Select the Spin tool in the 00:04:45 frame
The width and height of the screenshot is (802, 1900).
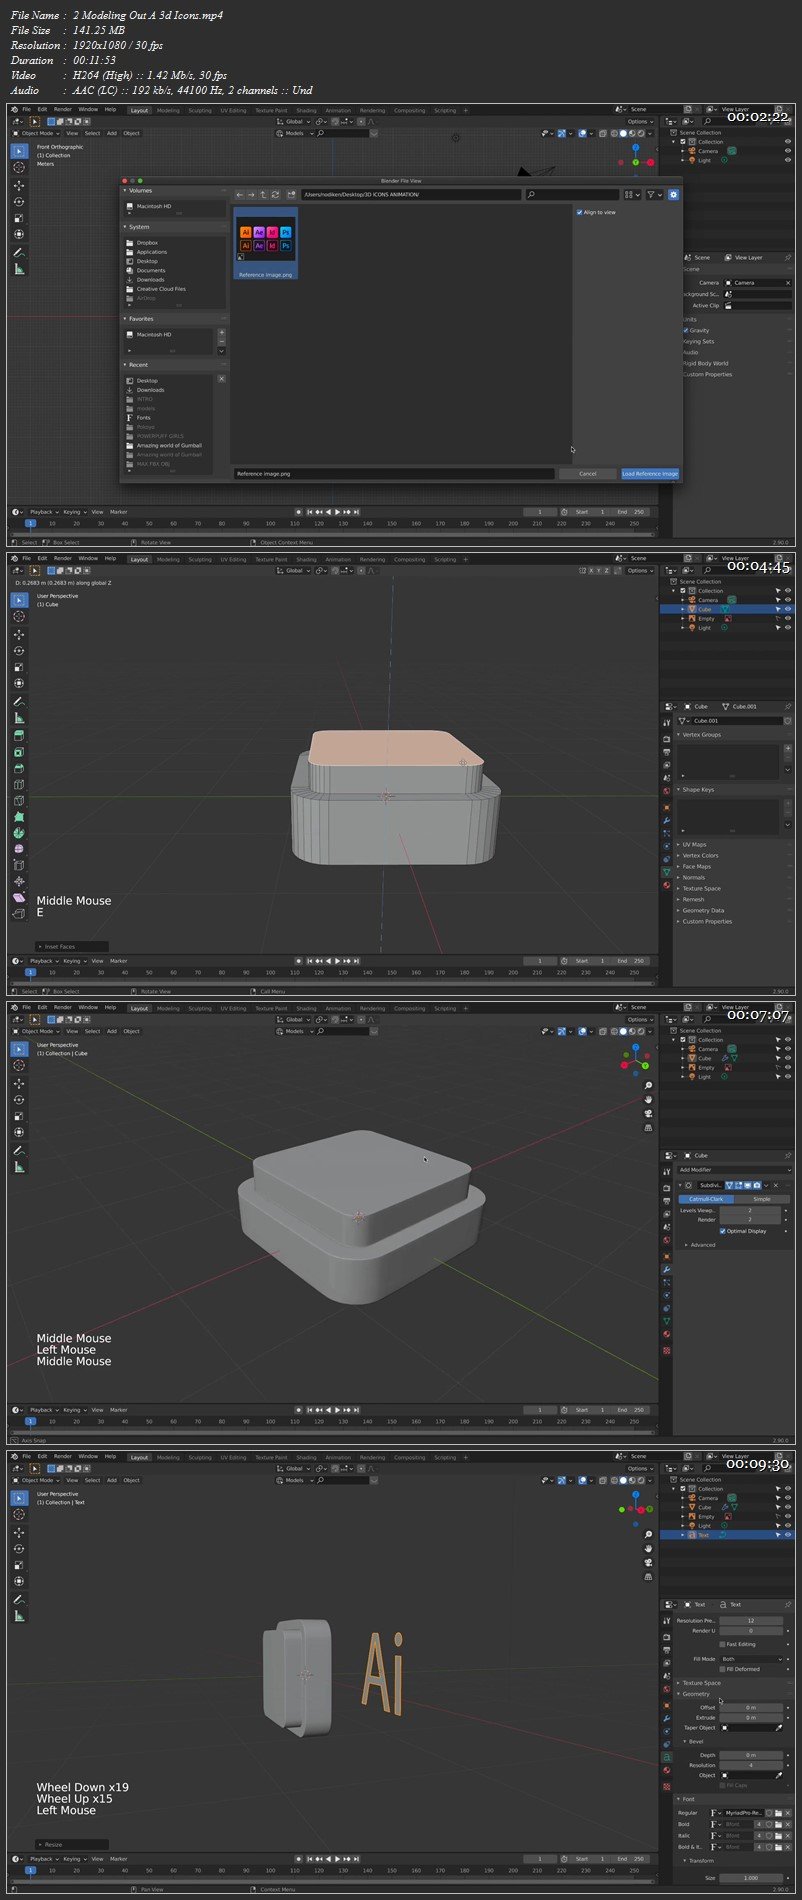point(19,833)
